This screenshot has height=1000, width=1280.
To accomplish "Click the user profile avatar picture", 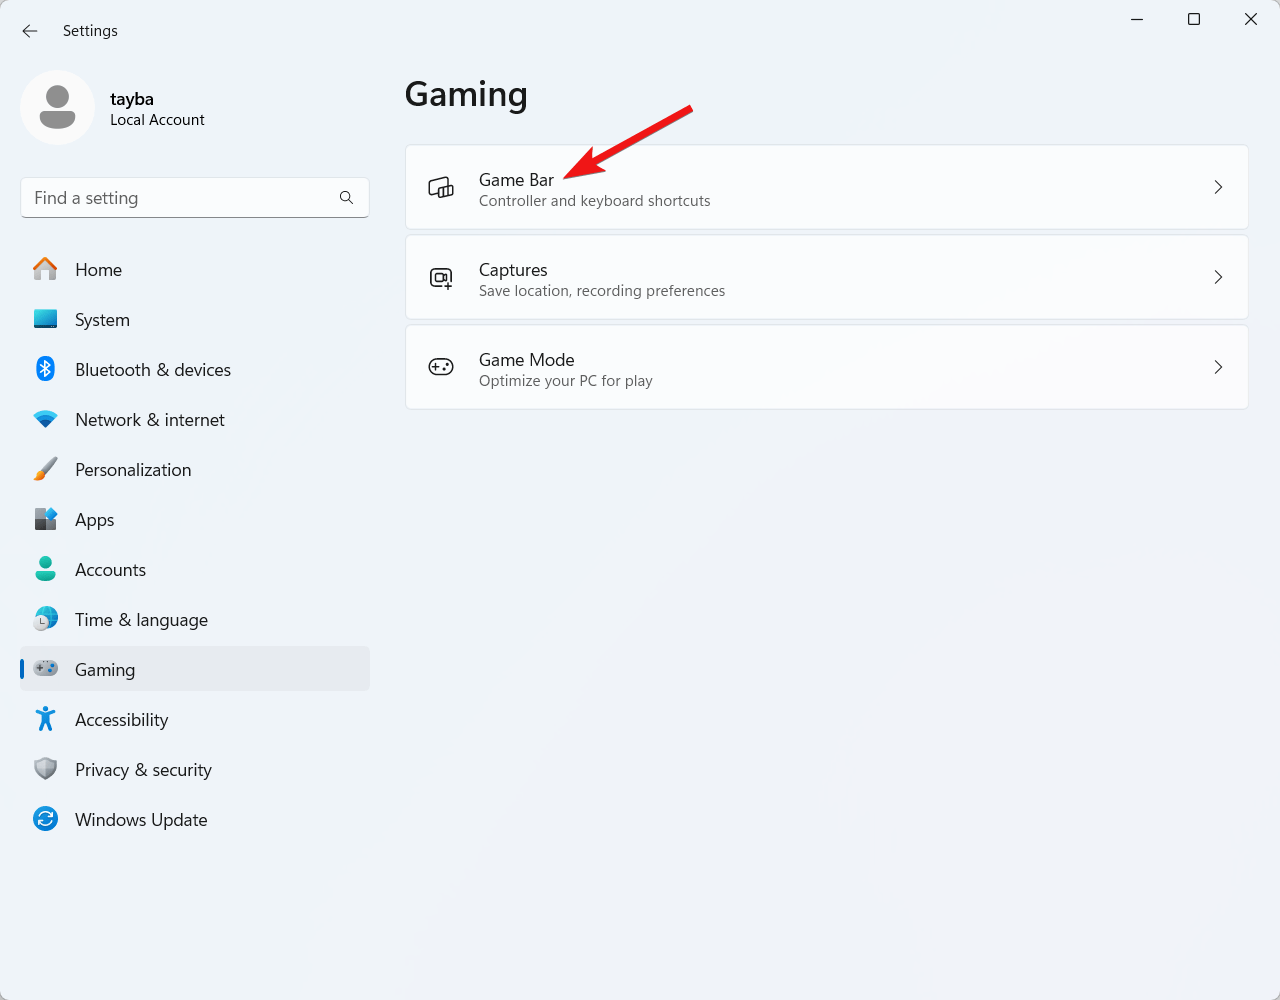I will 57,107.
